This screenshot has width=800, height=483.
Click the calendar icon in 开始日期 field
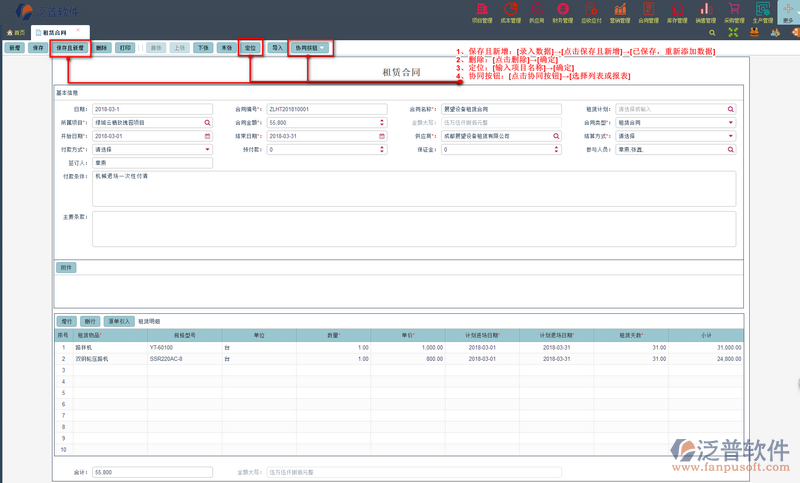pyautogui.click(x=208, y=136)
